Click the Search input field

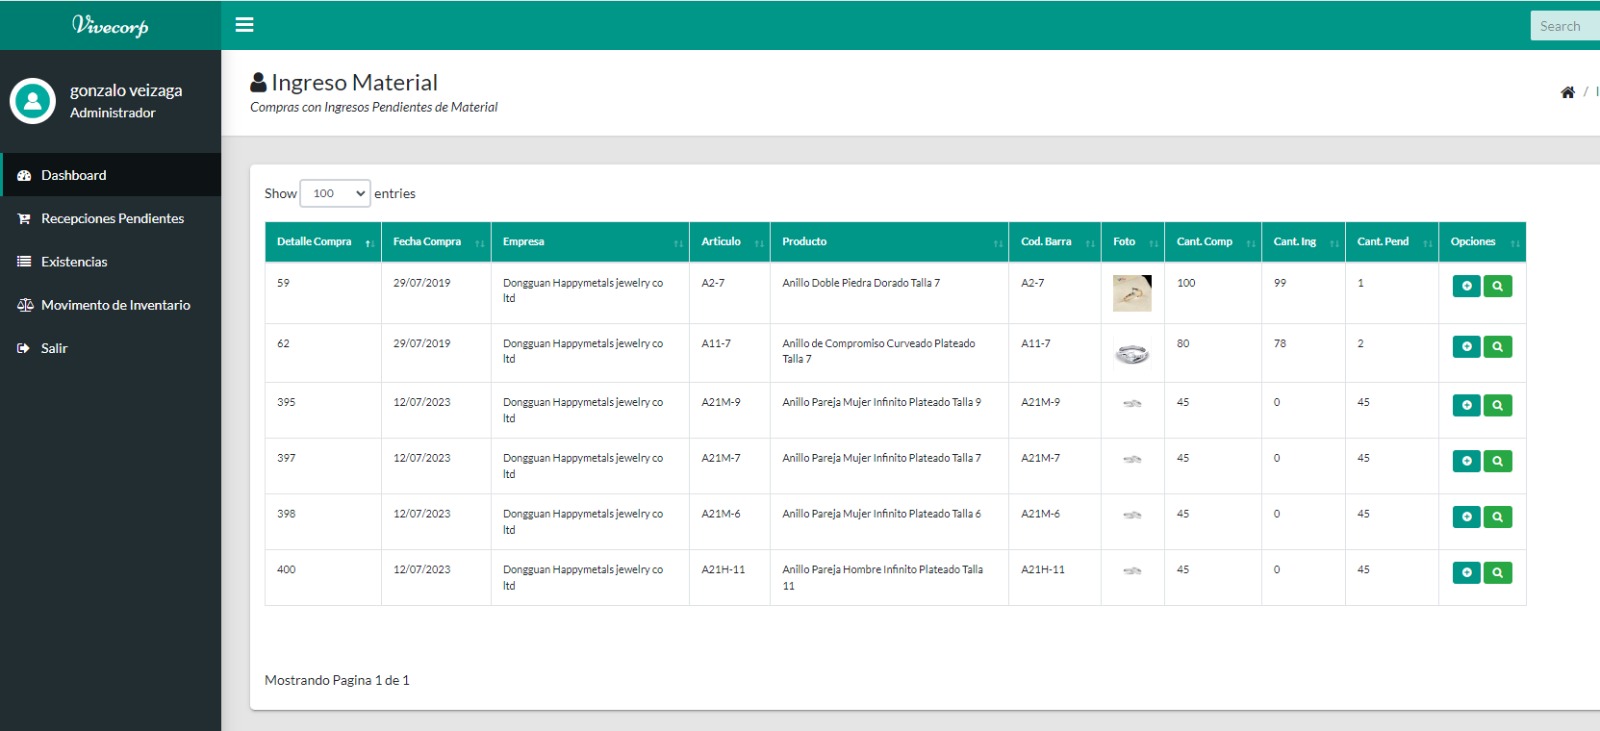pos(1564,26)
